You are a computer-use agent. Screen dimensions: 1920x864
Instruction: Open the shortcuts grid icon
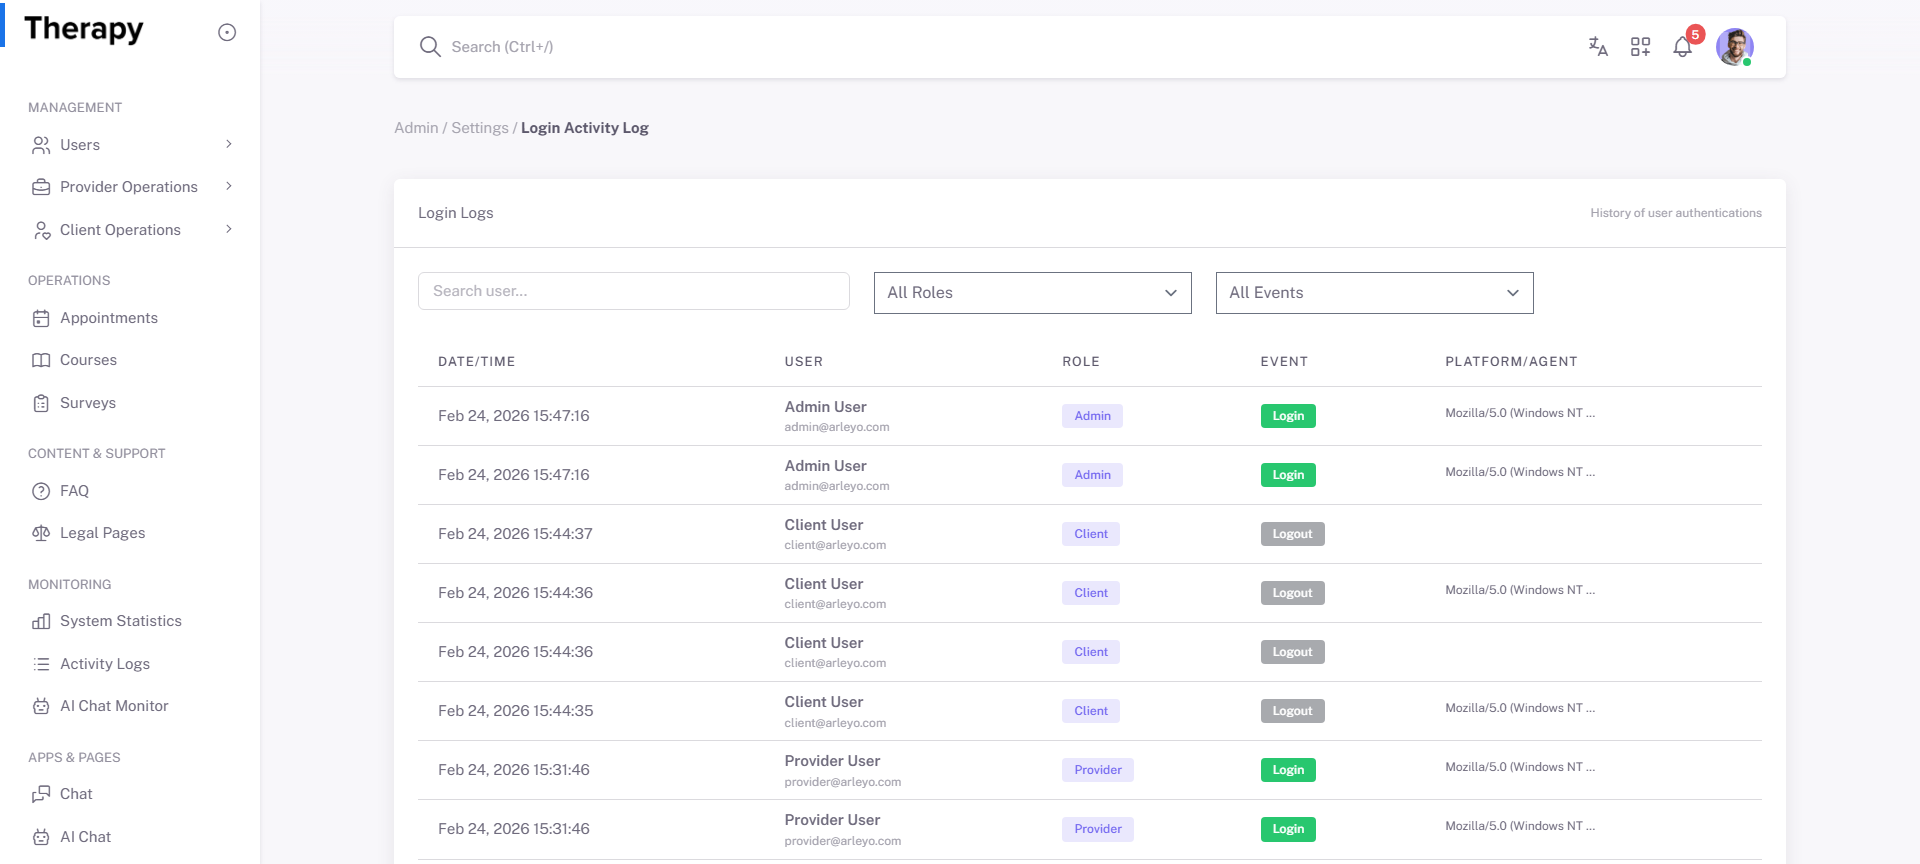pyautogui.click(x=1640, y=47)
